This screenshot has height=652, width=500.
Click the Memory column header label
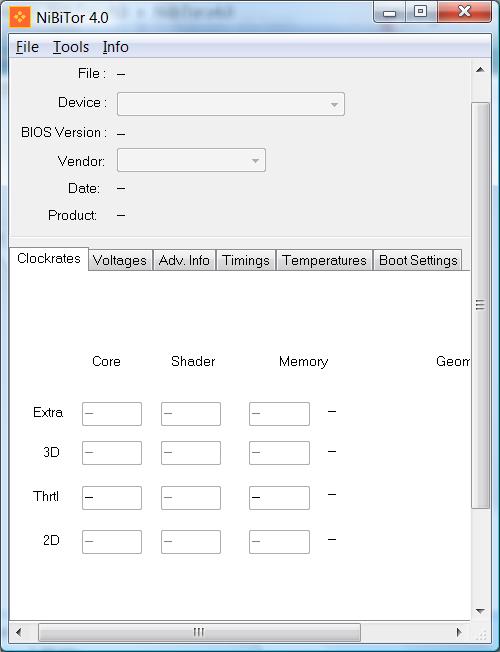[304, 361]
